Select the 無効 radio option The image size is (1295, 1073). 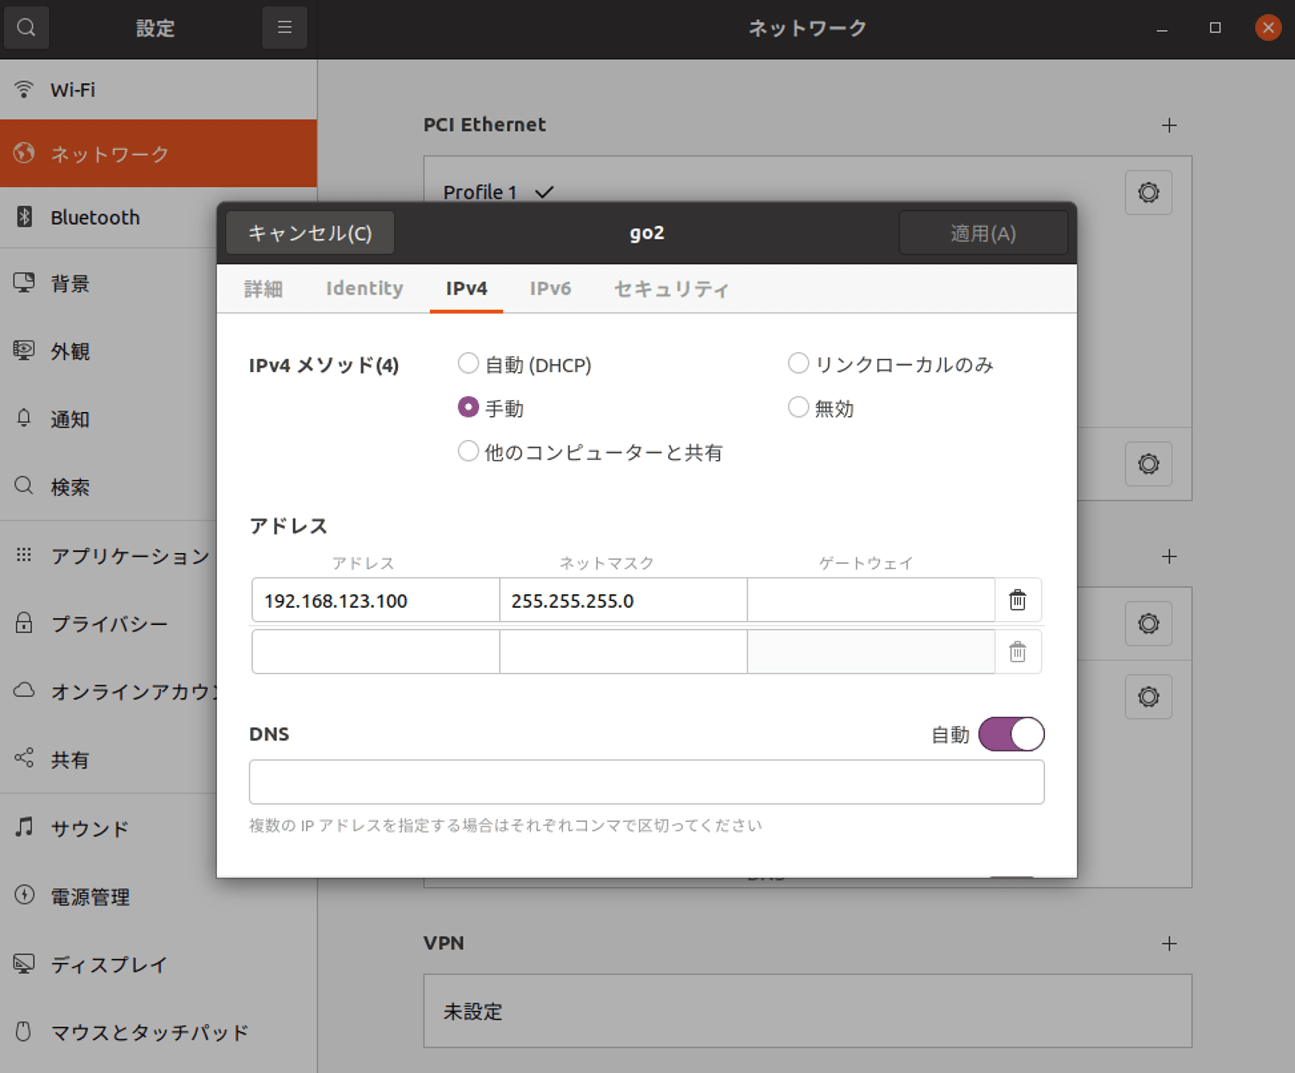(798, 408)
